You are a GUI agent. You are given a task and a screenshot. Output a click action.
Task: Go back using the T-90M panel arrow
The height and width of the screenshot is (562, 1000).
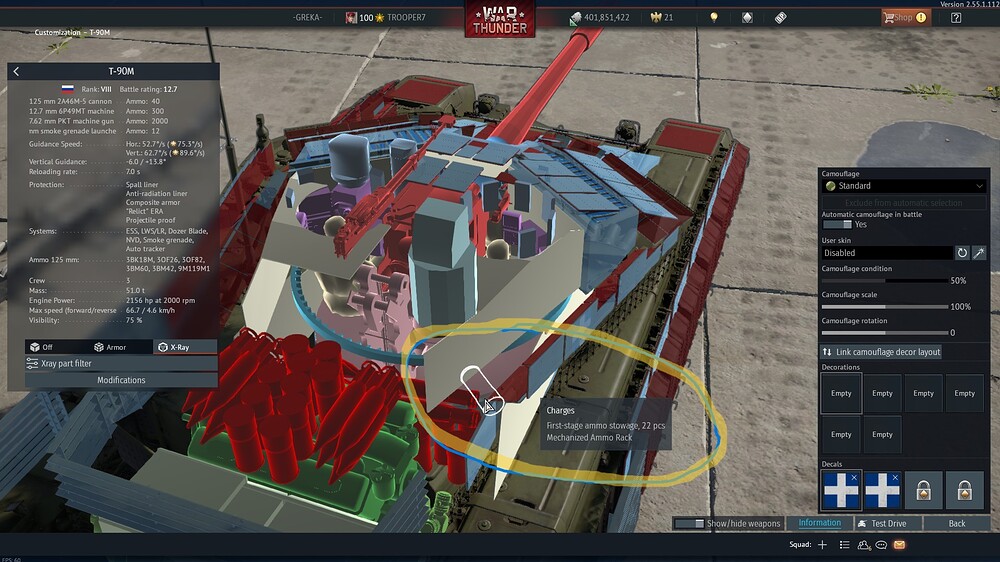[16, 71]
